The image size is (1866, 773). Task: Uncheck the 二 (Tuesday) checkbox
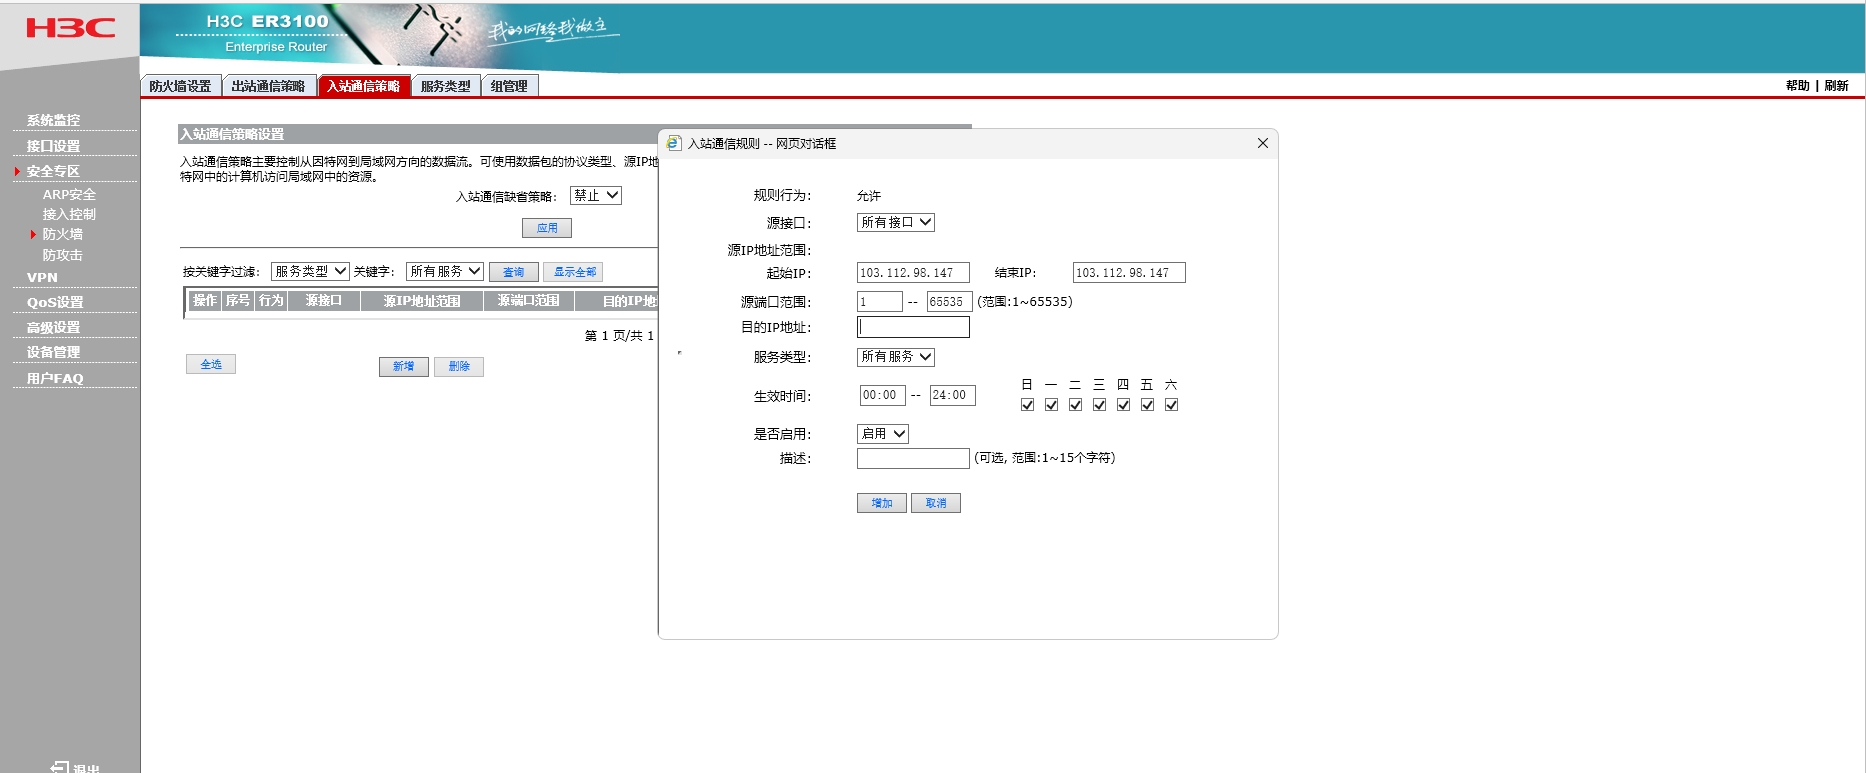point(1075,405)
